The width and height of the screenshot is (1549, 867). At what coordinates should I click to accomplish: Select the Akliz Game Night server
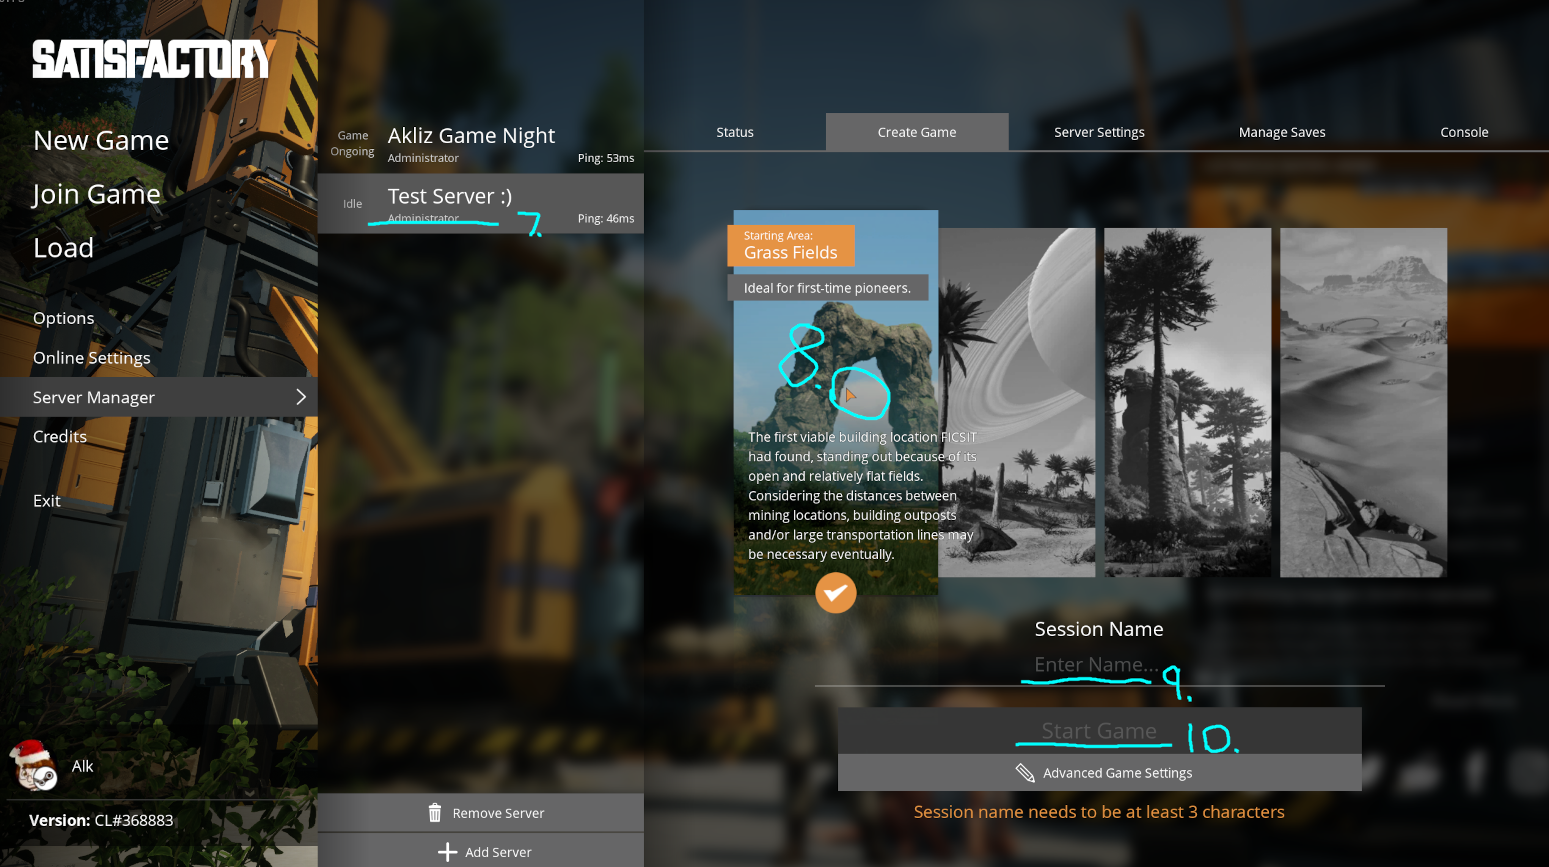pyautogui.click(x=481, y=143)
